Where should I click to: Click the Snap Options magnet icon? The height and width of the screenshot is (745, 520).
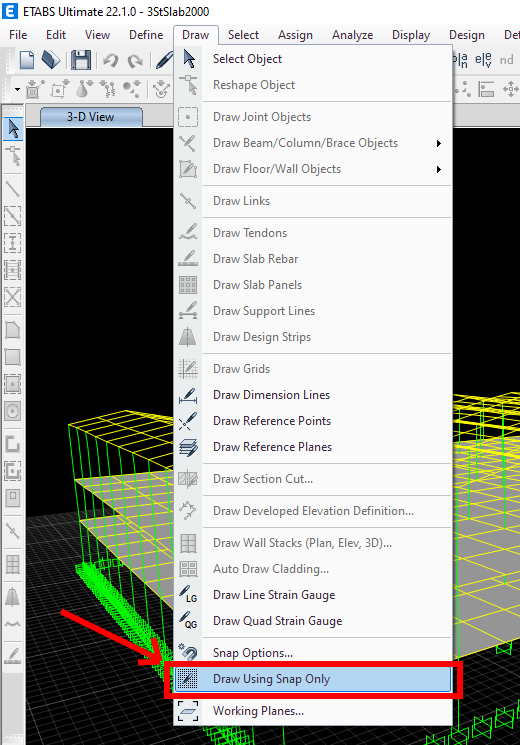188,652
